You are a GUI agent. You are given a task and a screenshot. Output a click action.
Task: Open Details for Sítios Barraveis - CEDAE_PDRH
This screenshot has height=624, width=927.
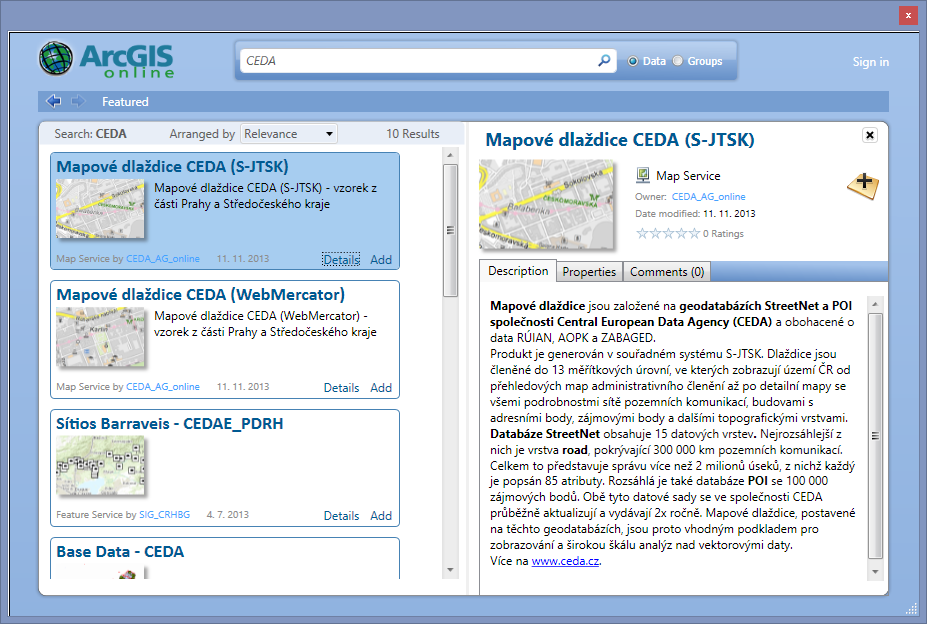pos(341,516)
